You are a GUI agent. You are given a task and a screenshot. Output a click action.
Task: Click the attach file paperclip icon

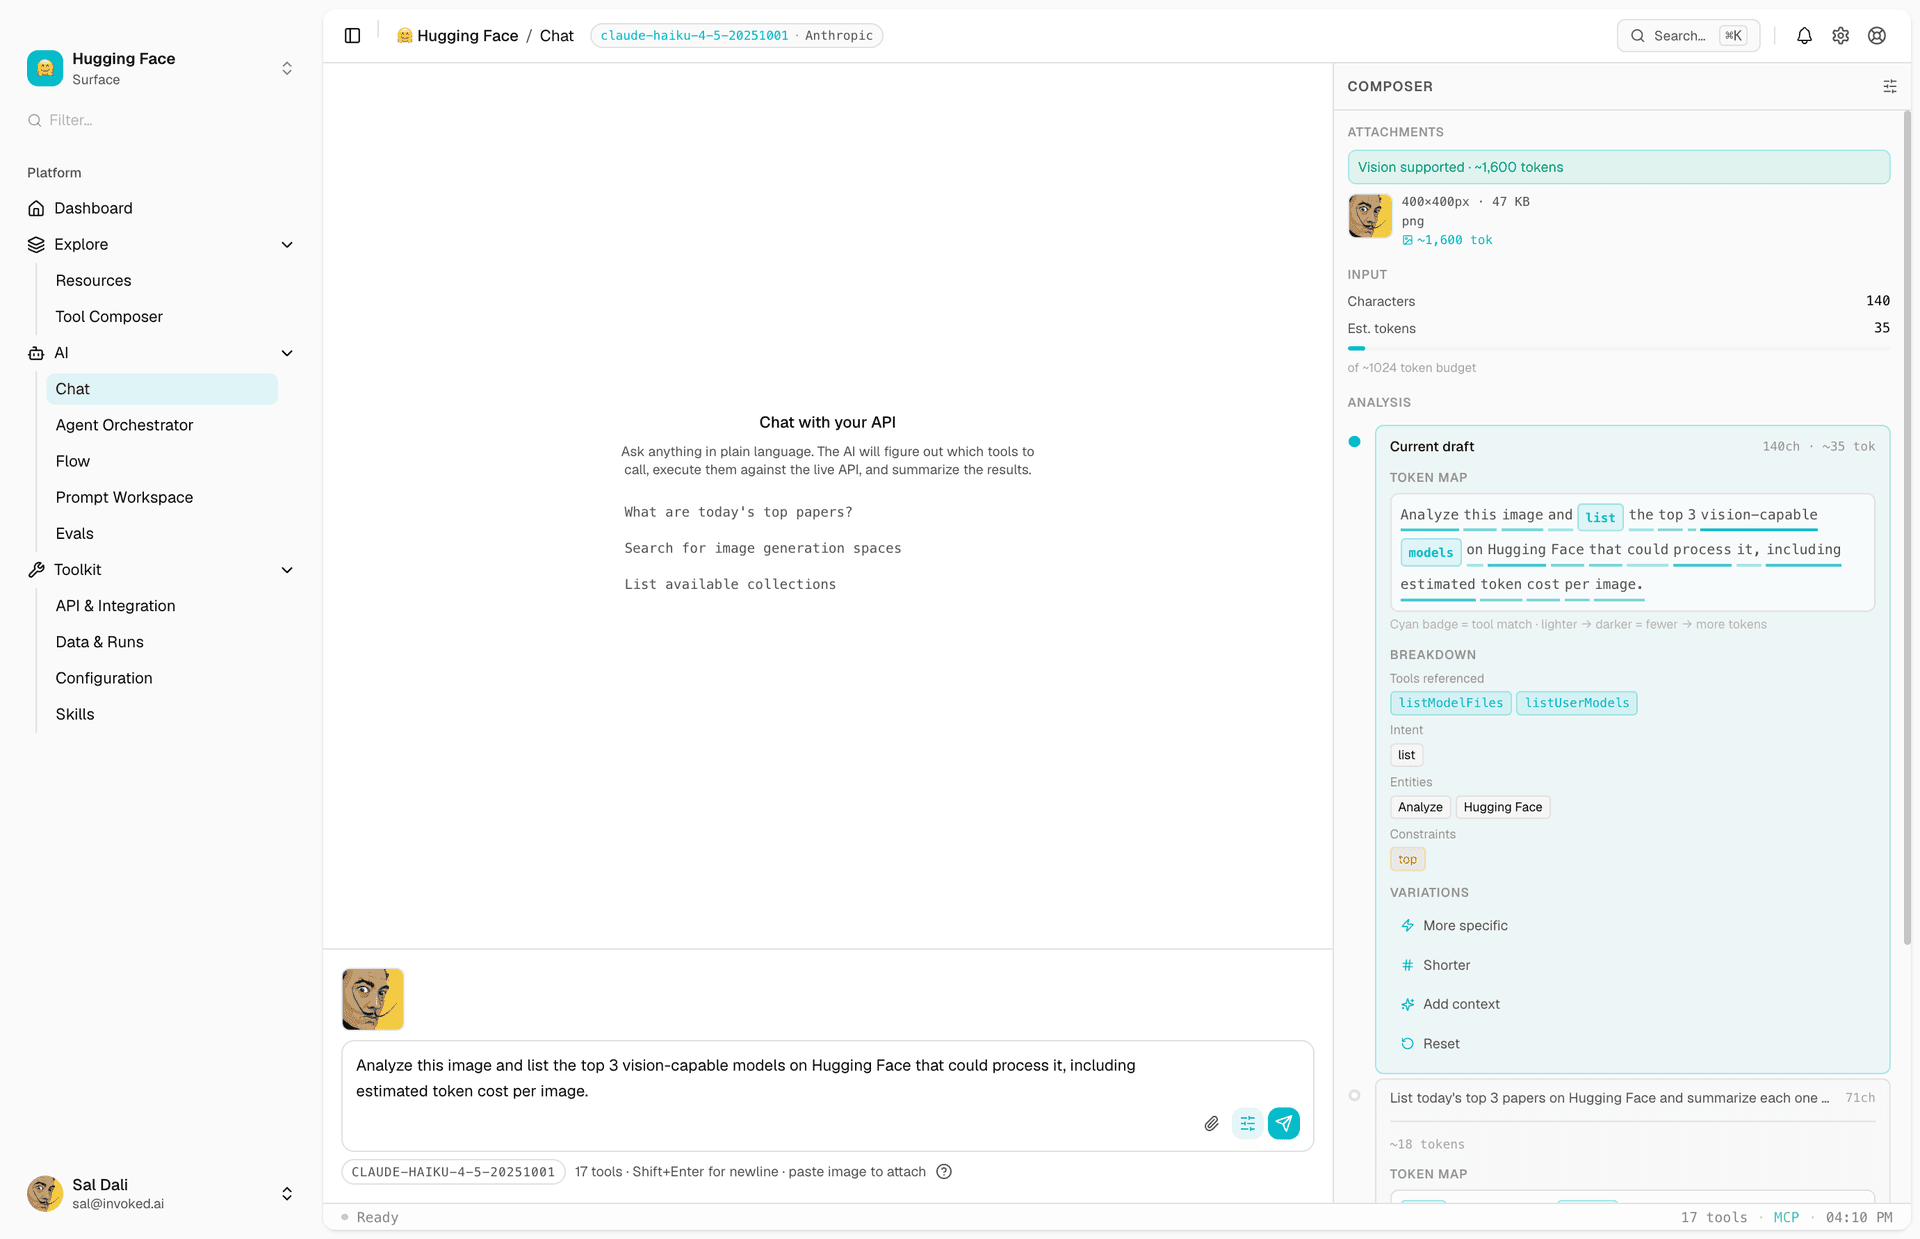point(1211,1124)
